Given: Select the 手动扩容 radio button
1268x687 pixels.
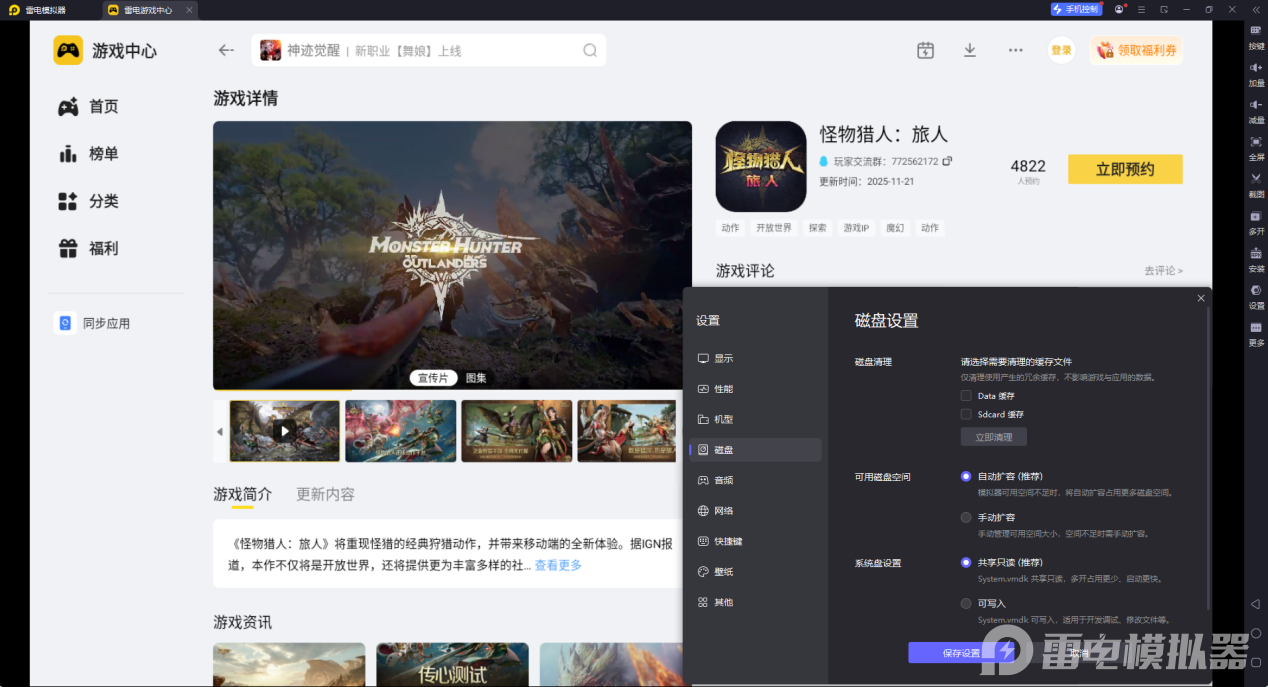Looking at the screenshot, I should [x=965, y=517].
